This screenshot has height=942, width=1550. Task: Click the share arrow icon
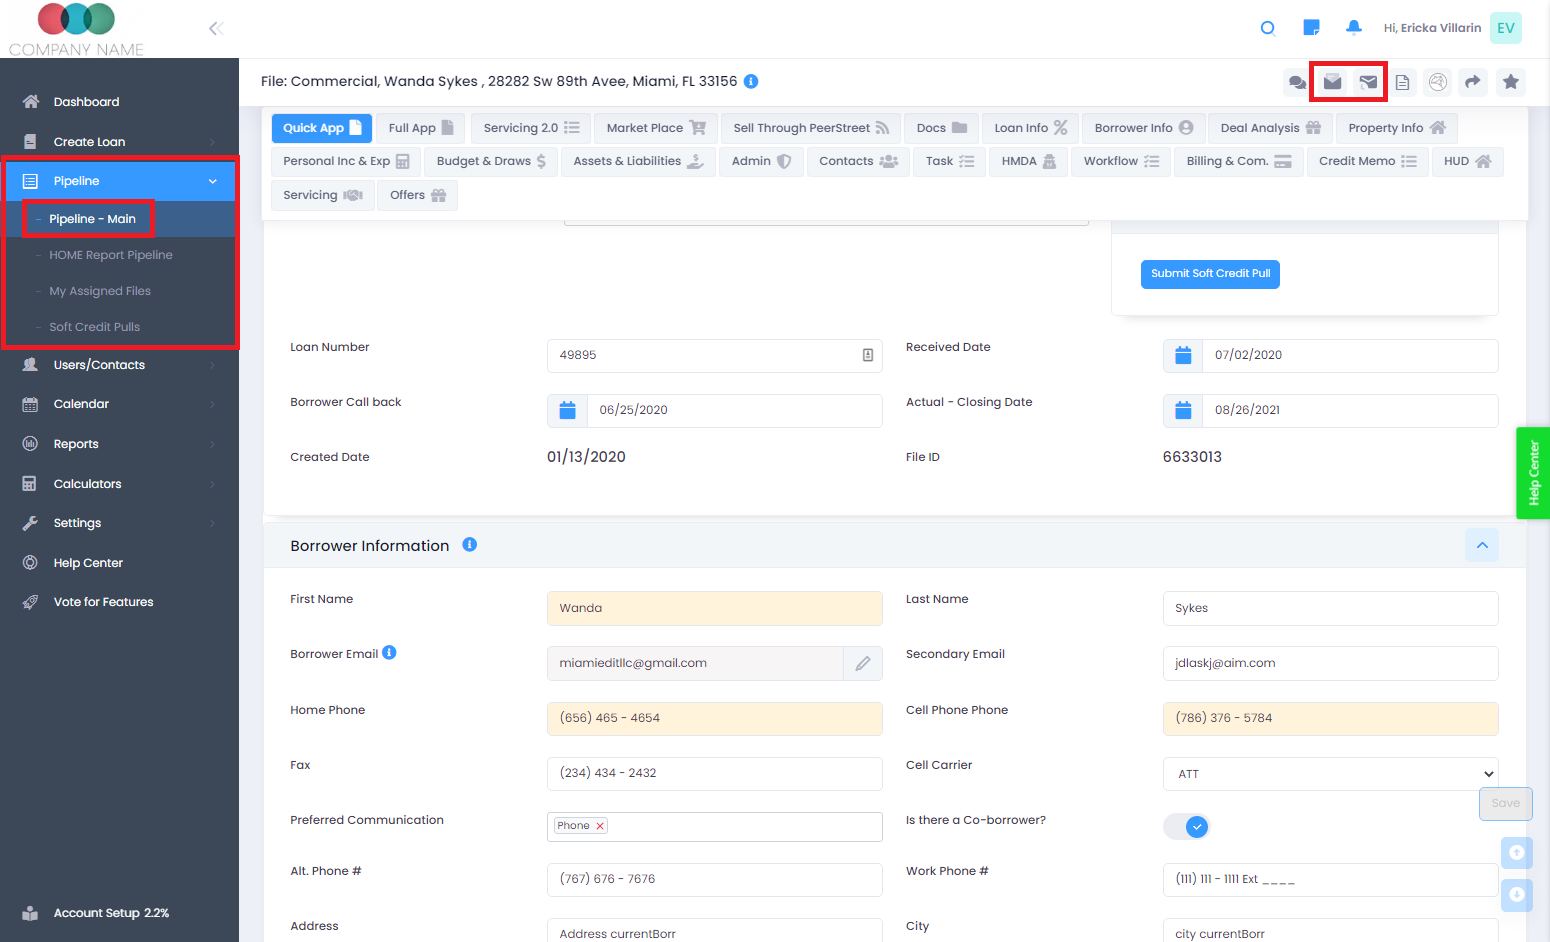[x=1472, y=82]
